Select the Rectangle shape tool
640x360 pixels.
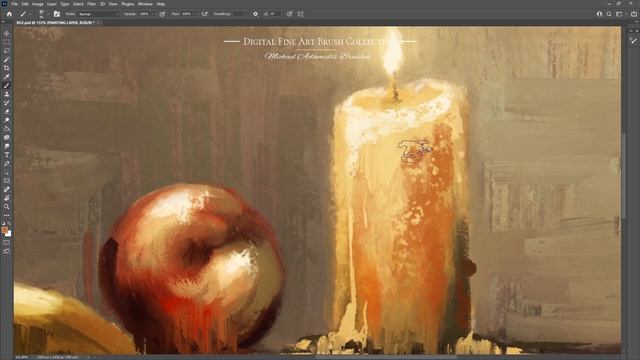tap(7, 180)
